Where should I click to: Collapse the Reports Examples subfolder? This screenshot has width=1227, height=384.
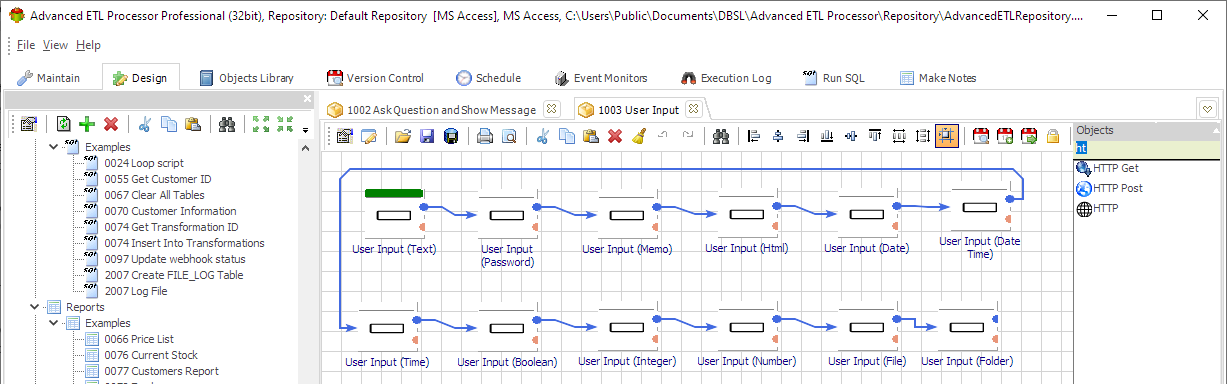pyautogui.click(x=52, y=323)
